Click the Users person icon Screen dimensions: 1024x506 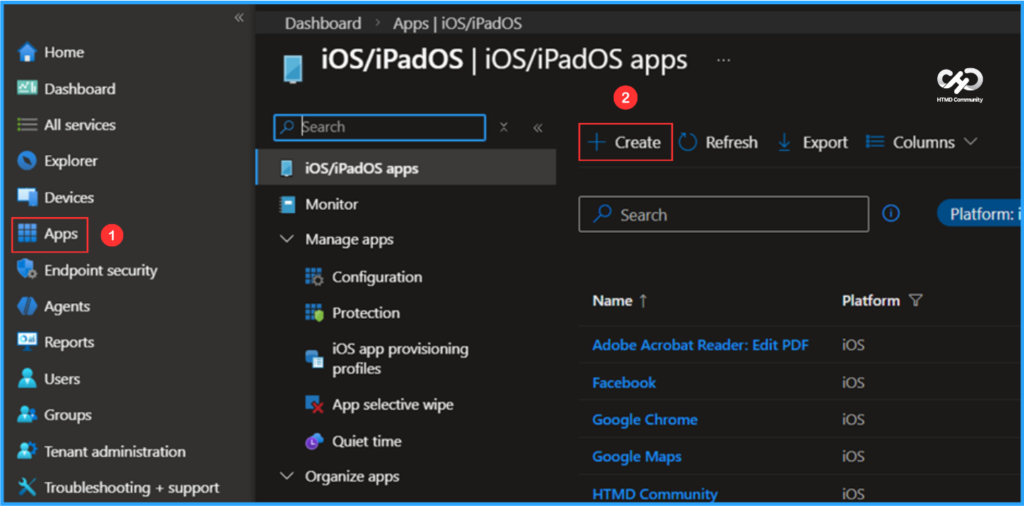point(27,379)
